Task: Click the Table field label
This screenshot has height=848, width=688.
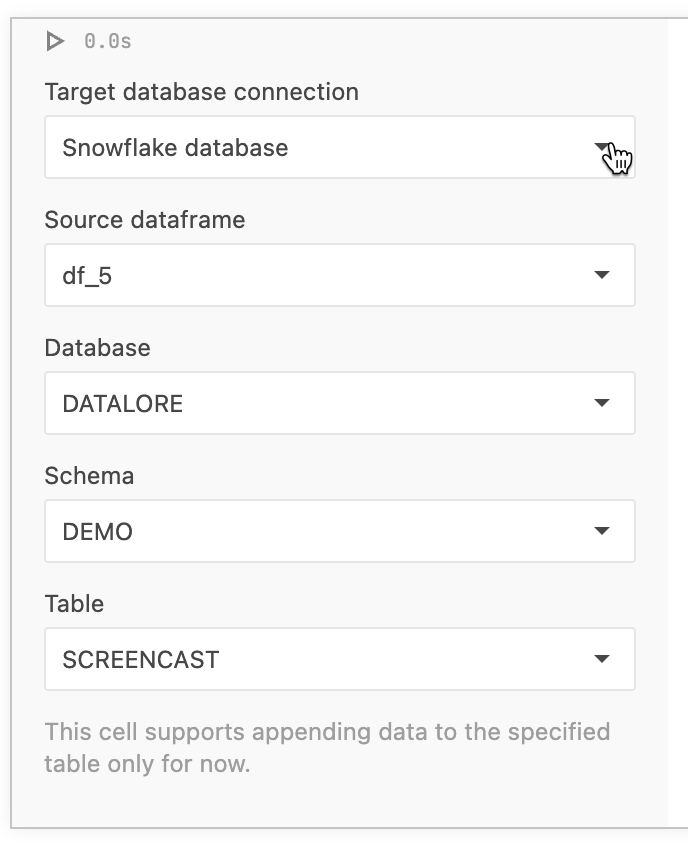Action: tap(72, 604)
